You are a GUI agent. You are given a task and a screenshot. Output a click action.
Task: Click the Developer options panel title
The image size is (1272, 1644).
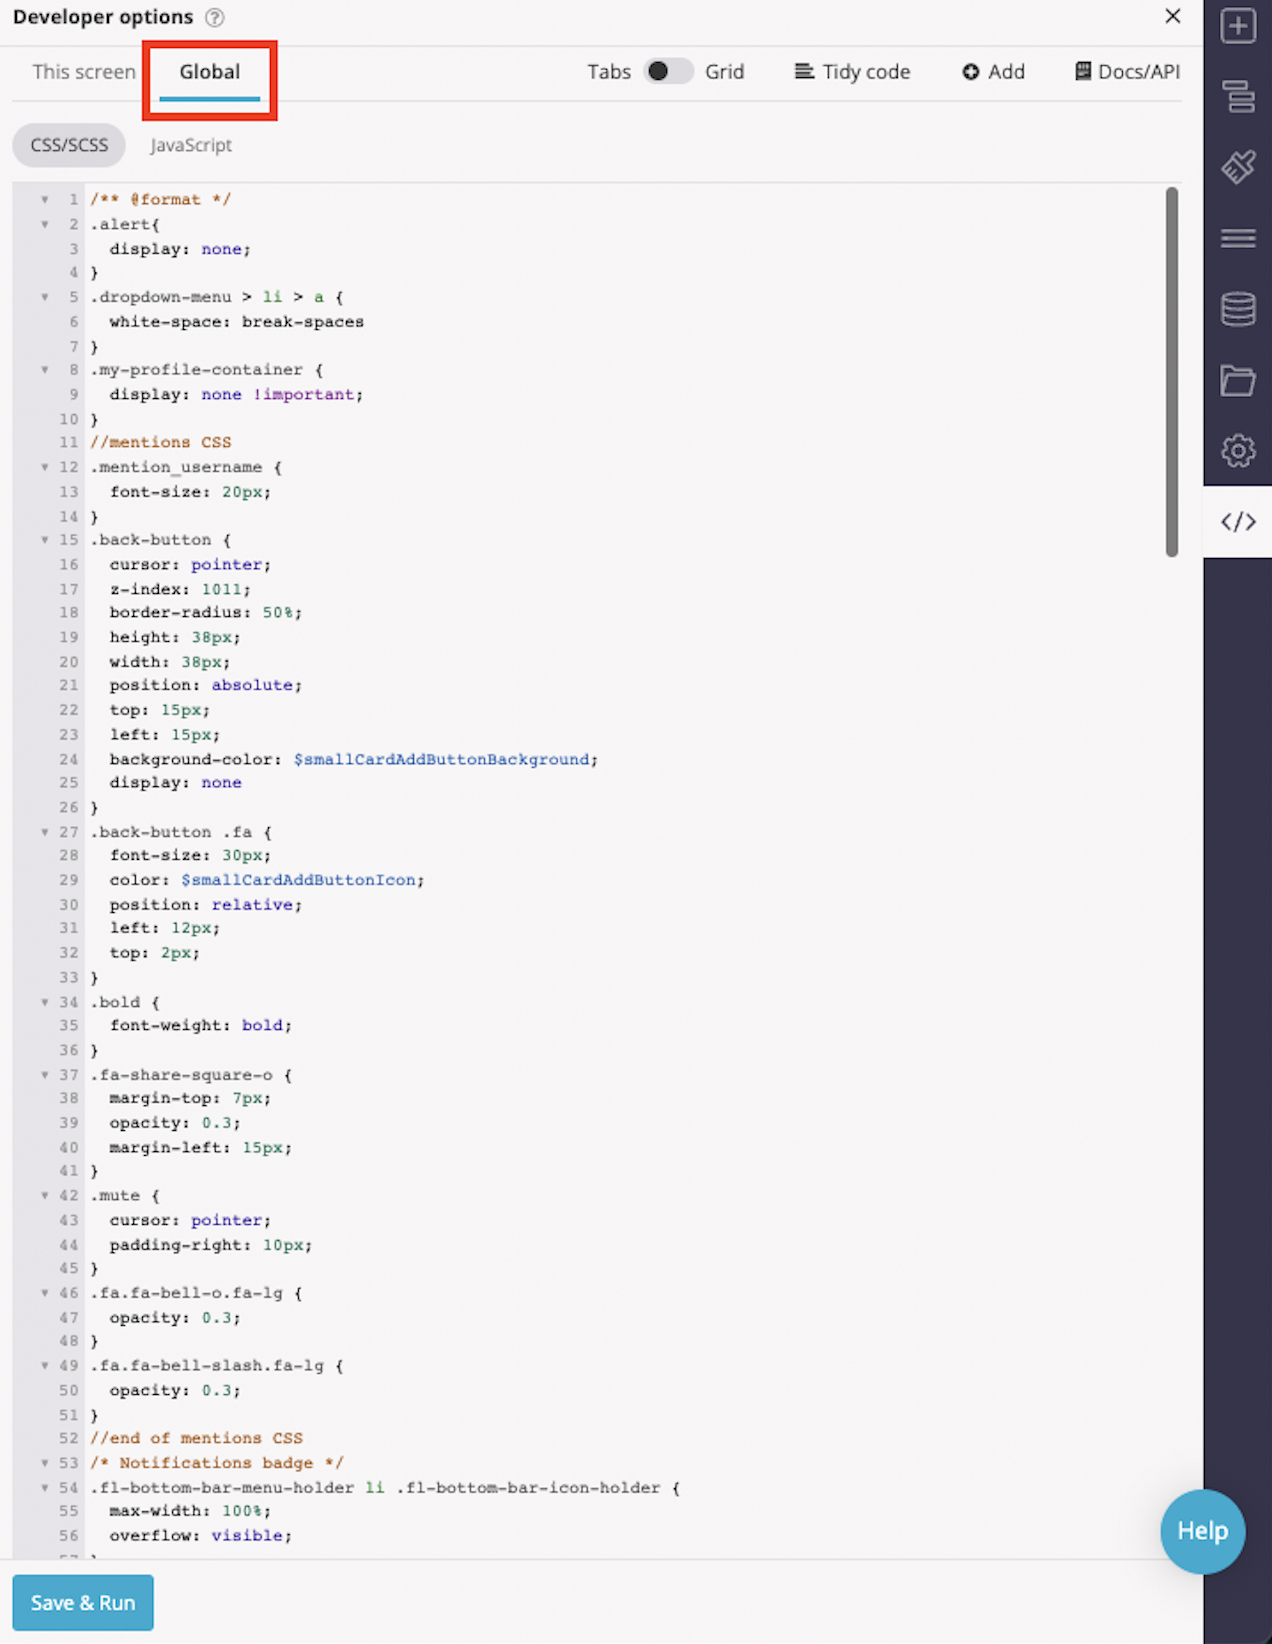[103, 17]
